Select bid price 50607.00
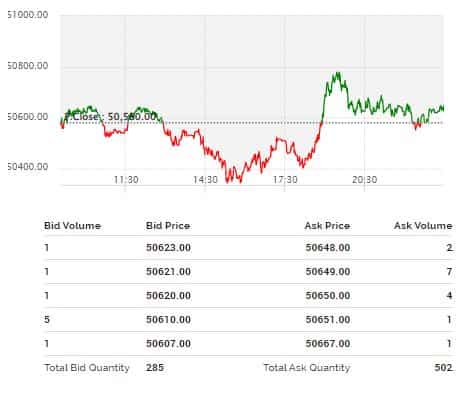The image size is (463, 398). click(168, 344)
